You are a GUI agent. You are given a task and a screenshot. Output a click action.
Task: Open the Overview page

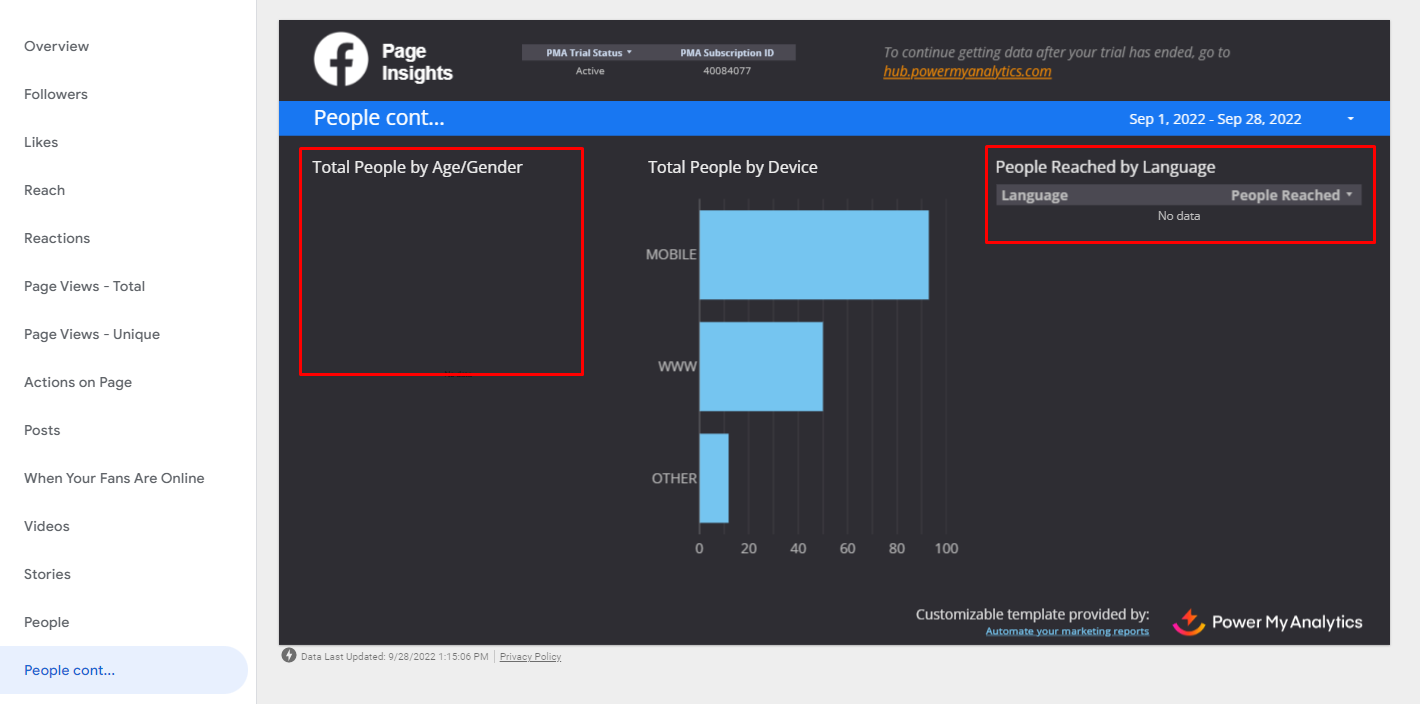[57, 46]
